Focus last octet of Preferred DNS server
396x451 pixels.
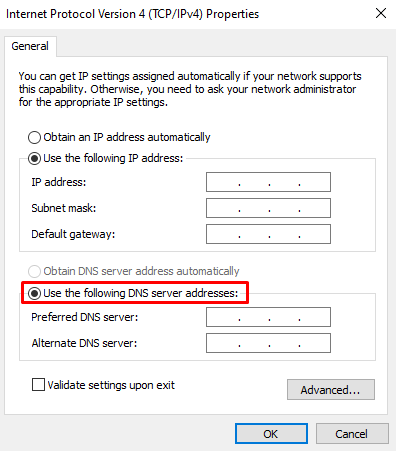pyautogui.click(x=315, y=317)
